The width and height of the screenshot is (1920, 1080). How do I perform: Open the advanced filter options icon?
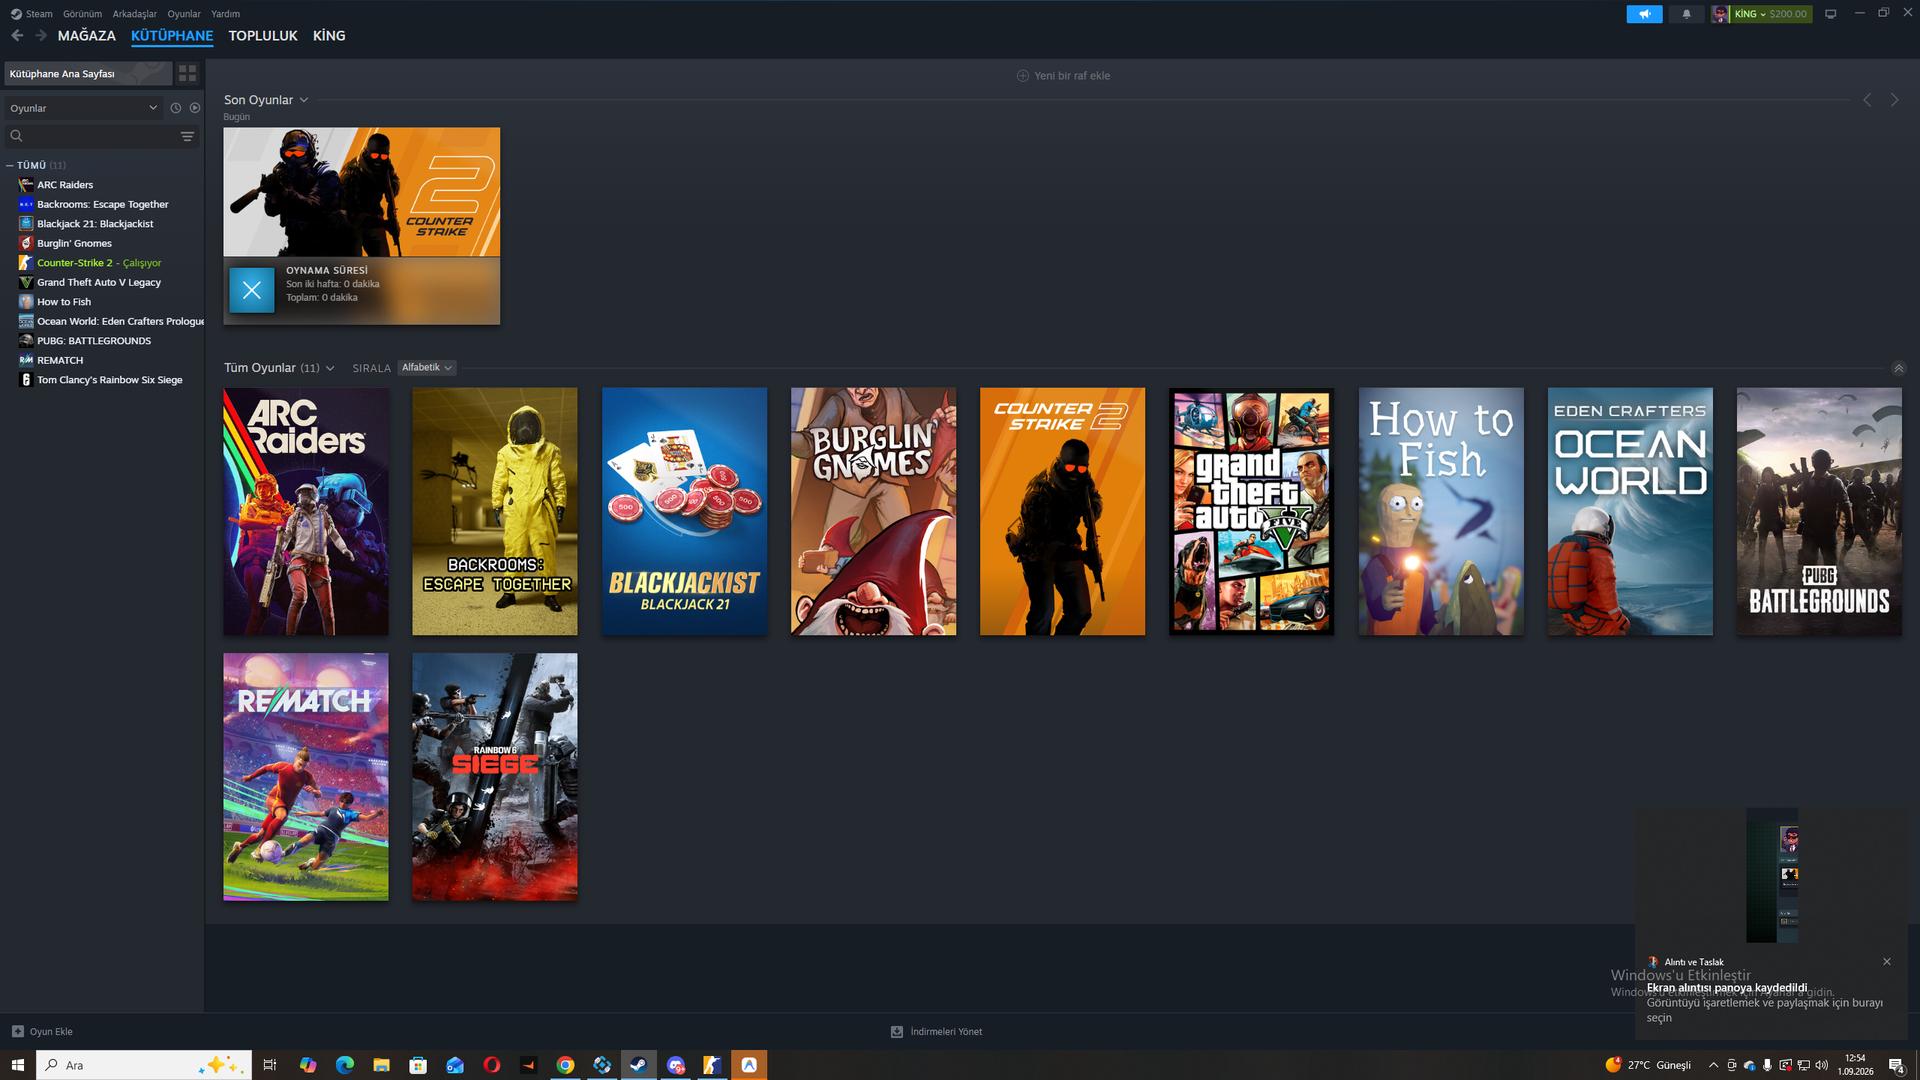pos(187,136)
